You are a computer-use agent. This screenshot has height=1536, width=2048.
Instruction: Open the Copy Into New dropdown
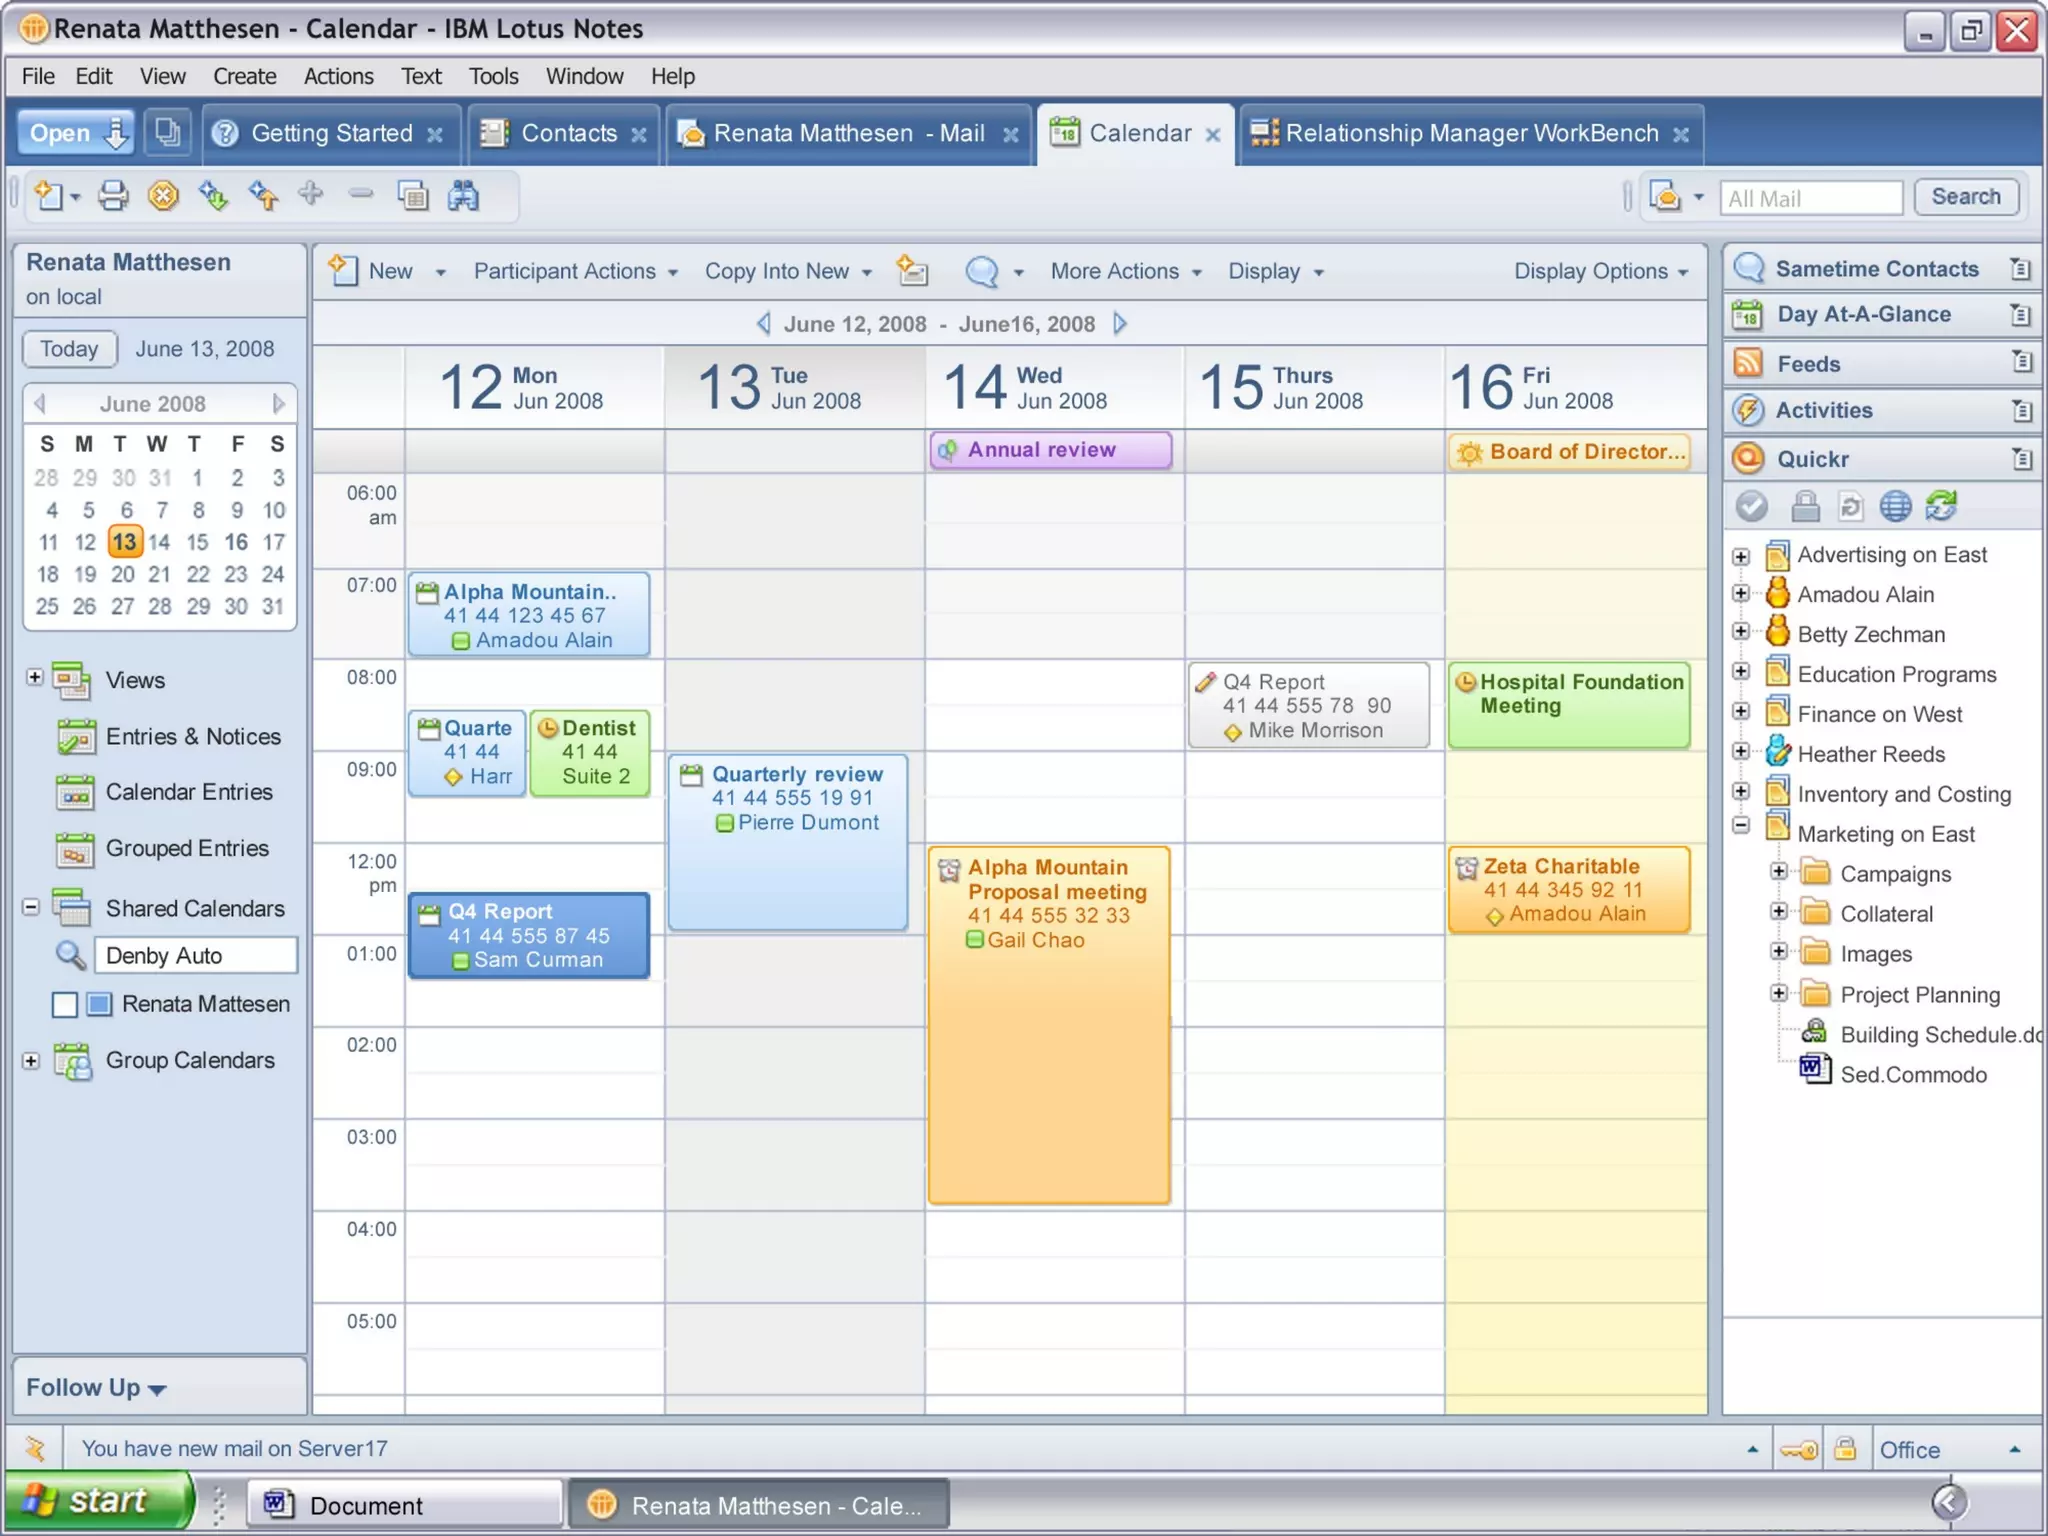[789, 271]
